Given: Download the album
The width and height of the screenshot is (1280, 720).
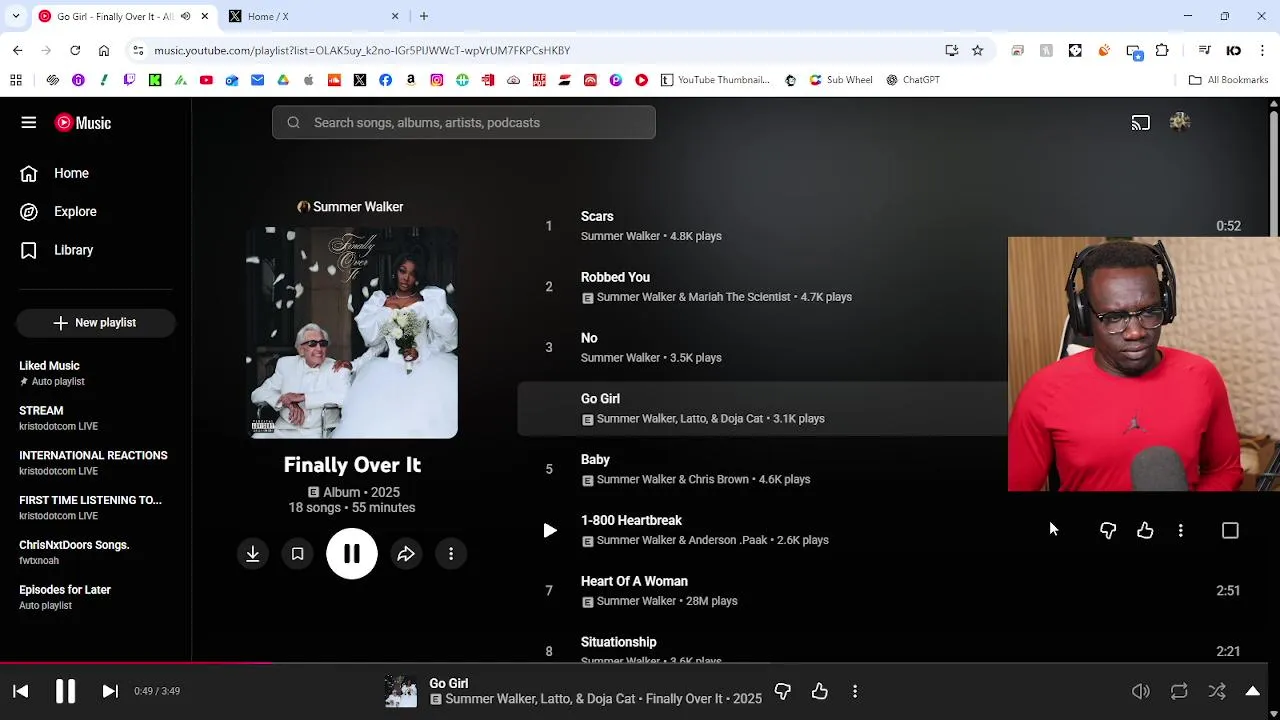Looking at the screenshot, I should [253, 554].
